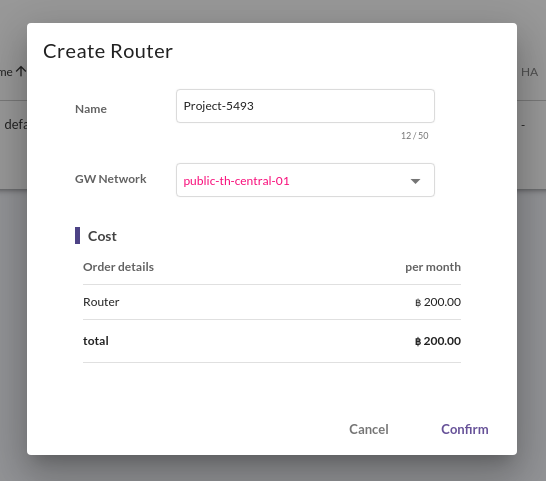The height and width of the screenshot is (481, 546).
Task: Open the GW Network dropdown arrow
Action: pyautogui.click(x=415, y=181)
